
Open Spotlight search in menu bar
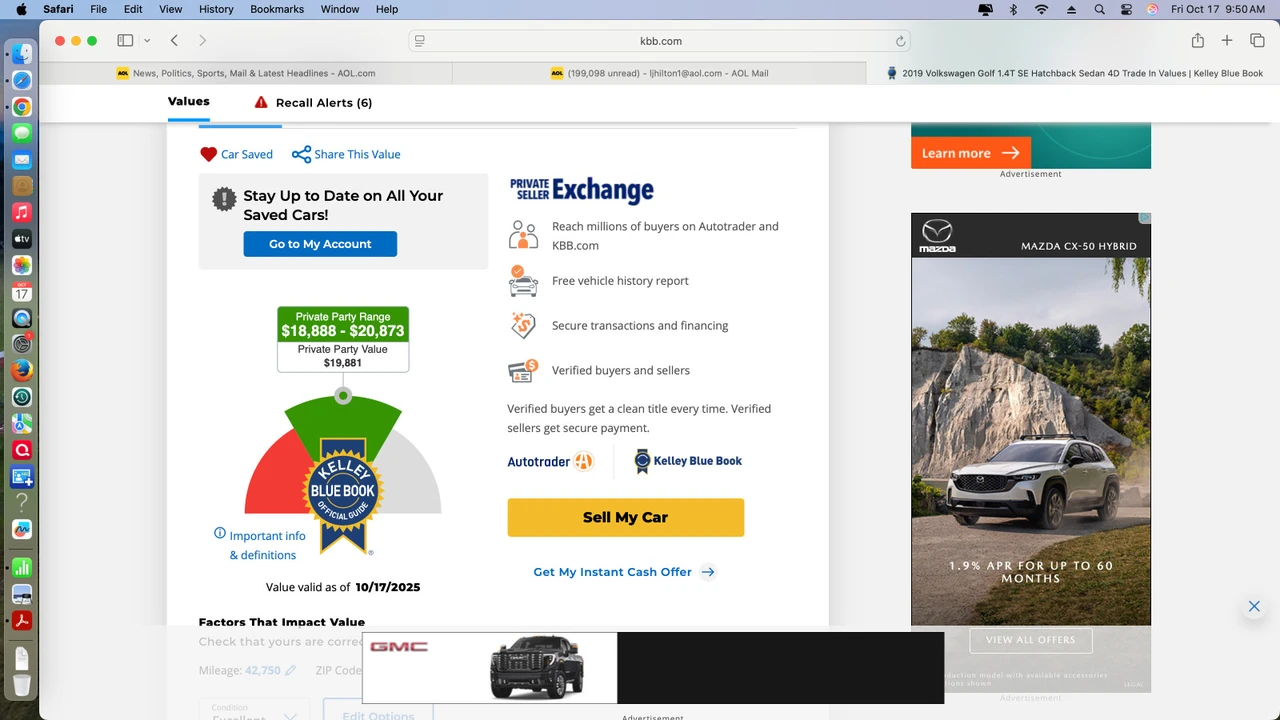(1099, 9)
